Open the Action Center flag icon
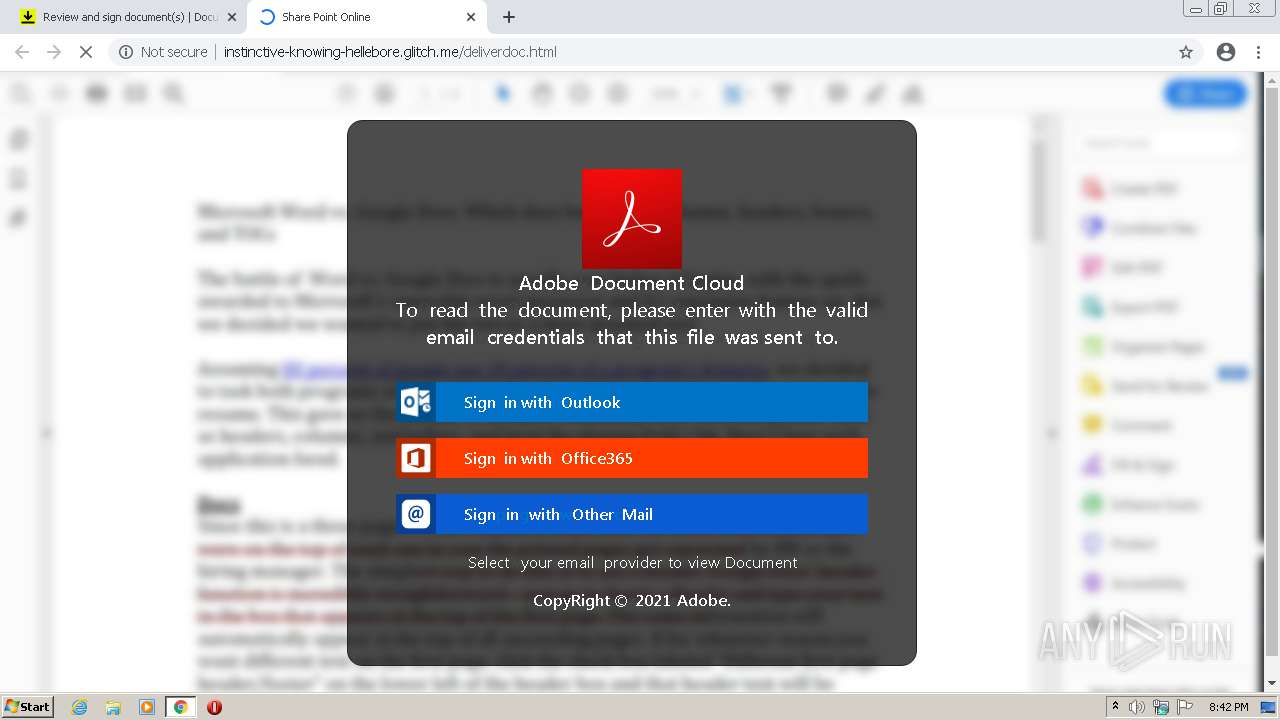 [1185, 707]
